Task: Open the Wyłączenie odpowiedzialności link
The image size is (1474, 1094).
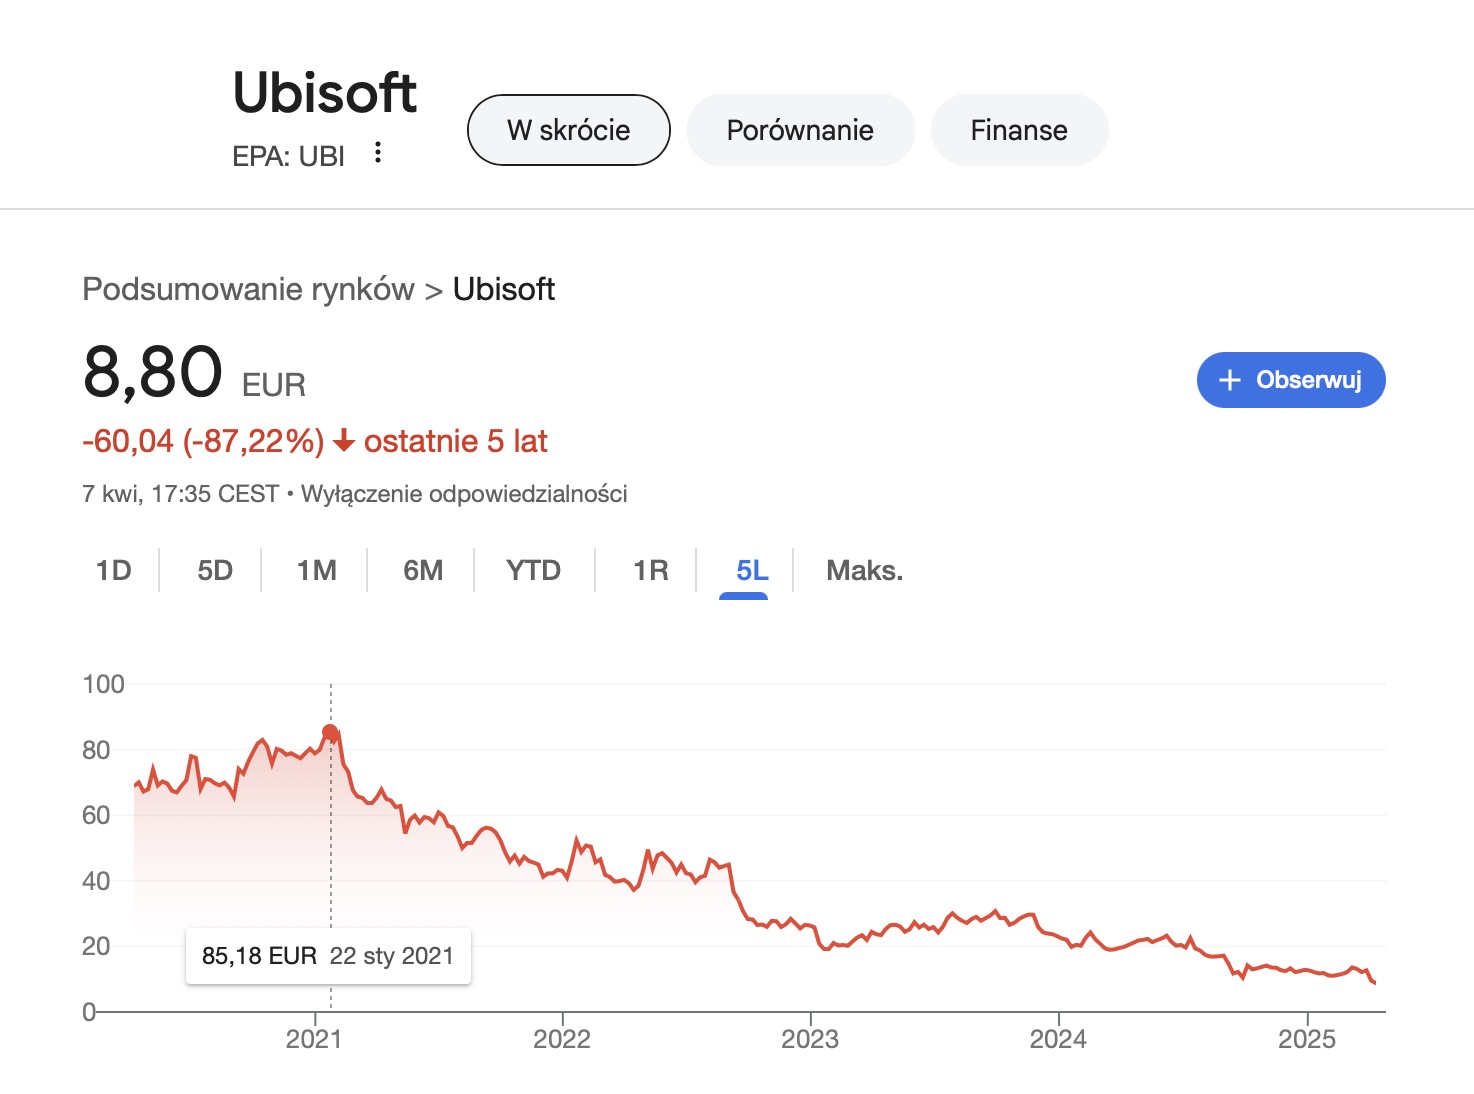Action: (464, 494)
